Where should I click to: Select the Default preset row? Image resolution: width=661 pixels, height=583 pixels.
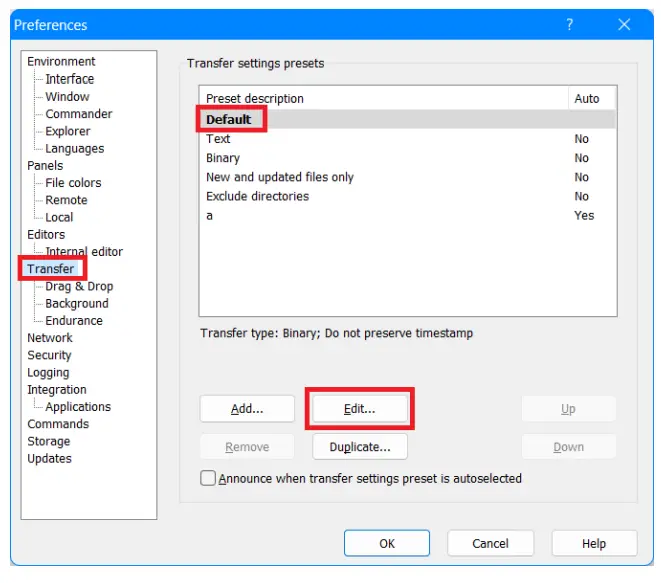(x=408, y=119)
